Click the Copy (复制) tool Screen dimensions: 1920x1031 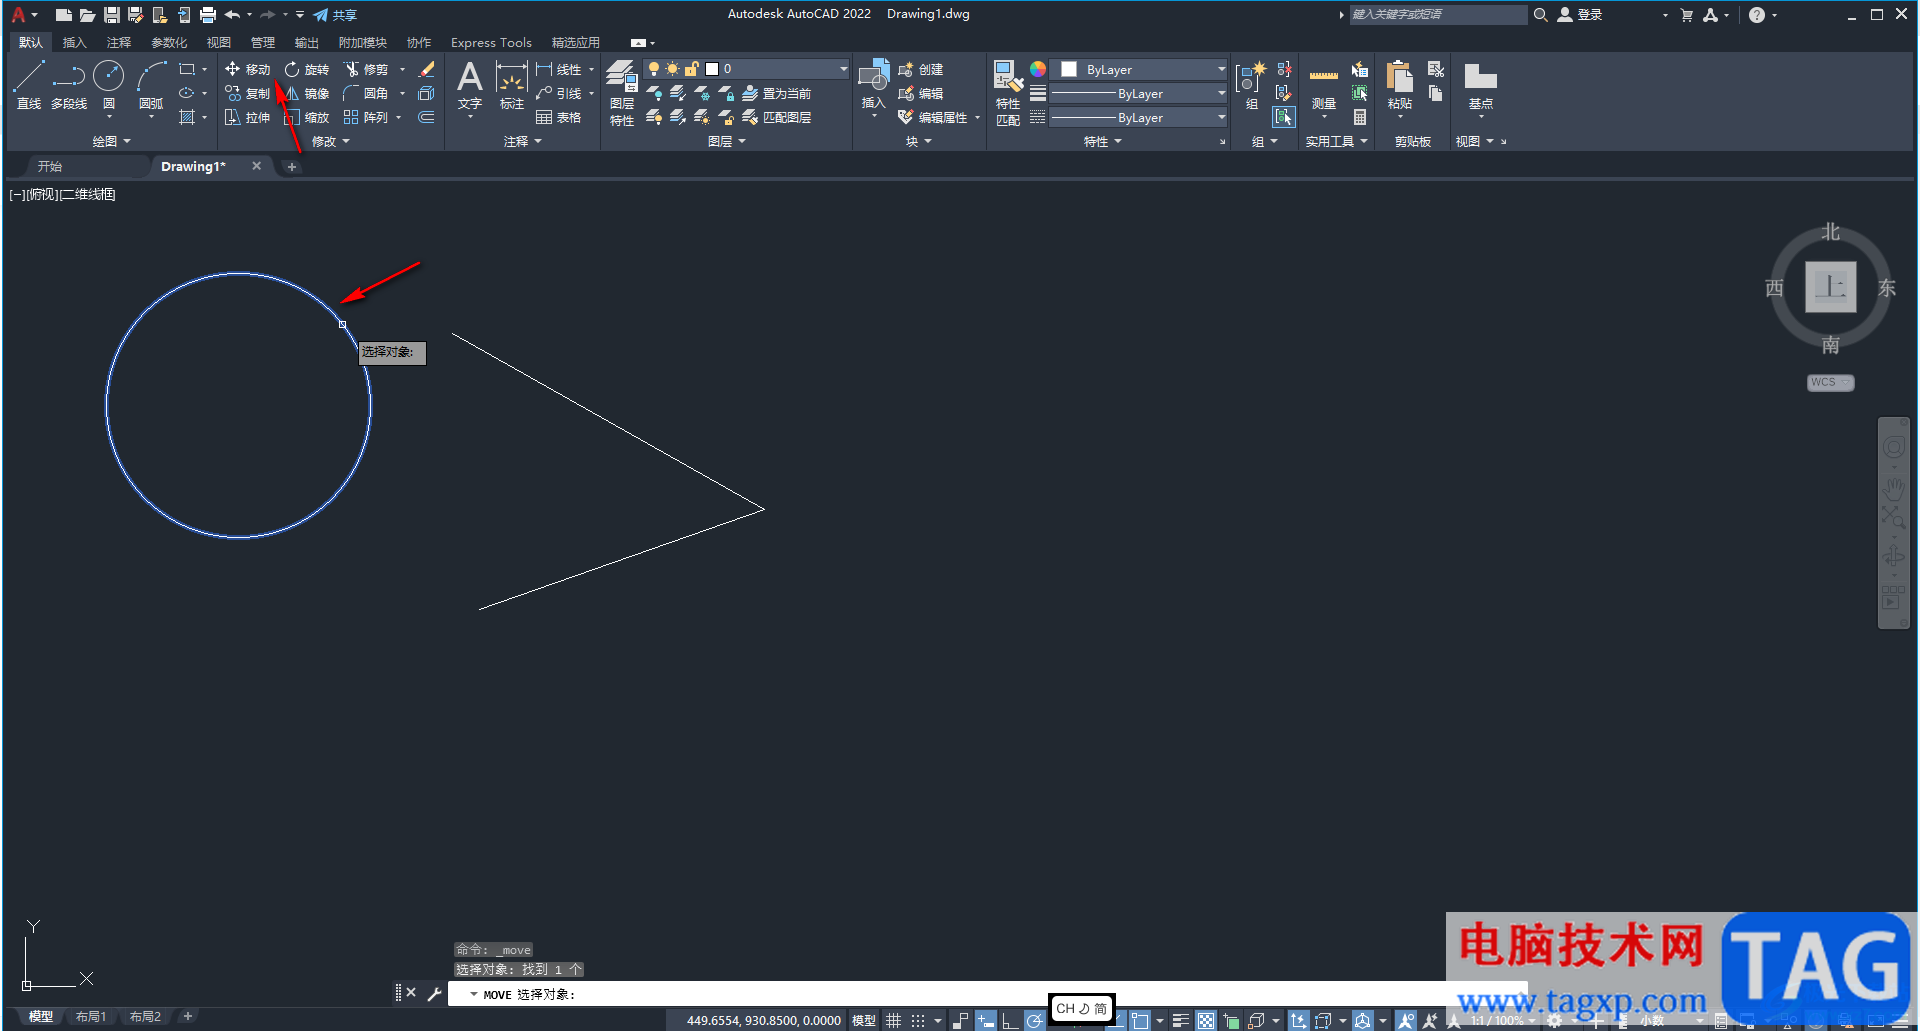click(x=248, y=93)
